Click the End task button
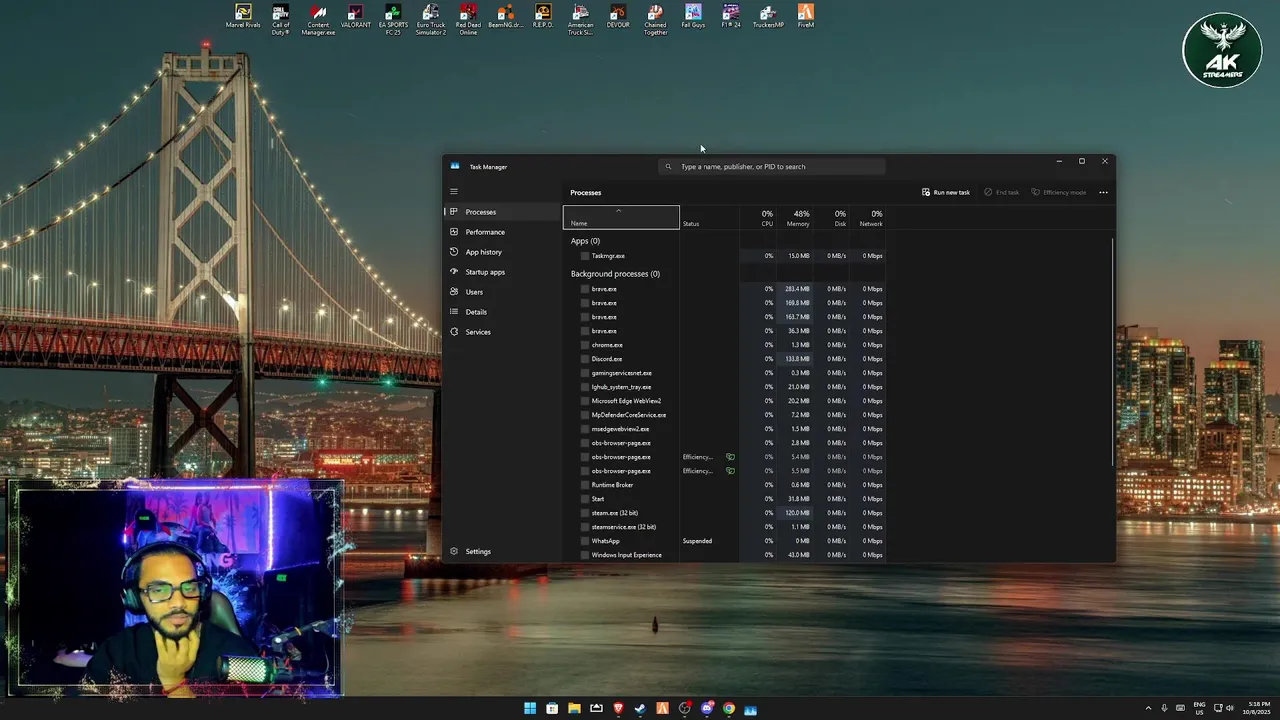1280x720 pixels. click(1002, 192)
